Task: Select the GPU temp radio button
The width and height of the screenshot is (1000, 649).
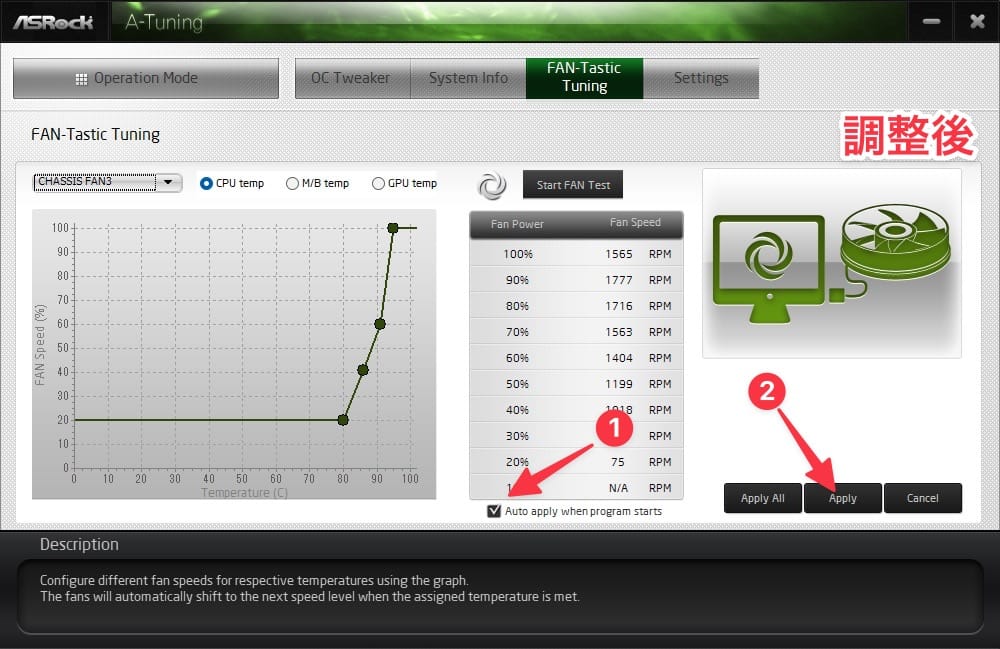Action: [x=378, y=184]
